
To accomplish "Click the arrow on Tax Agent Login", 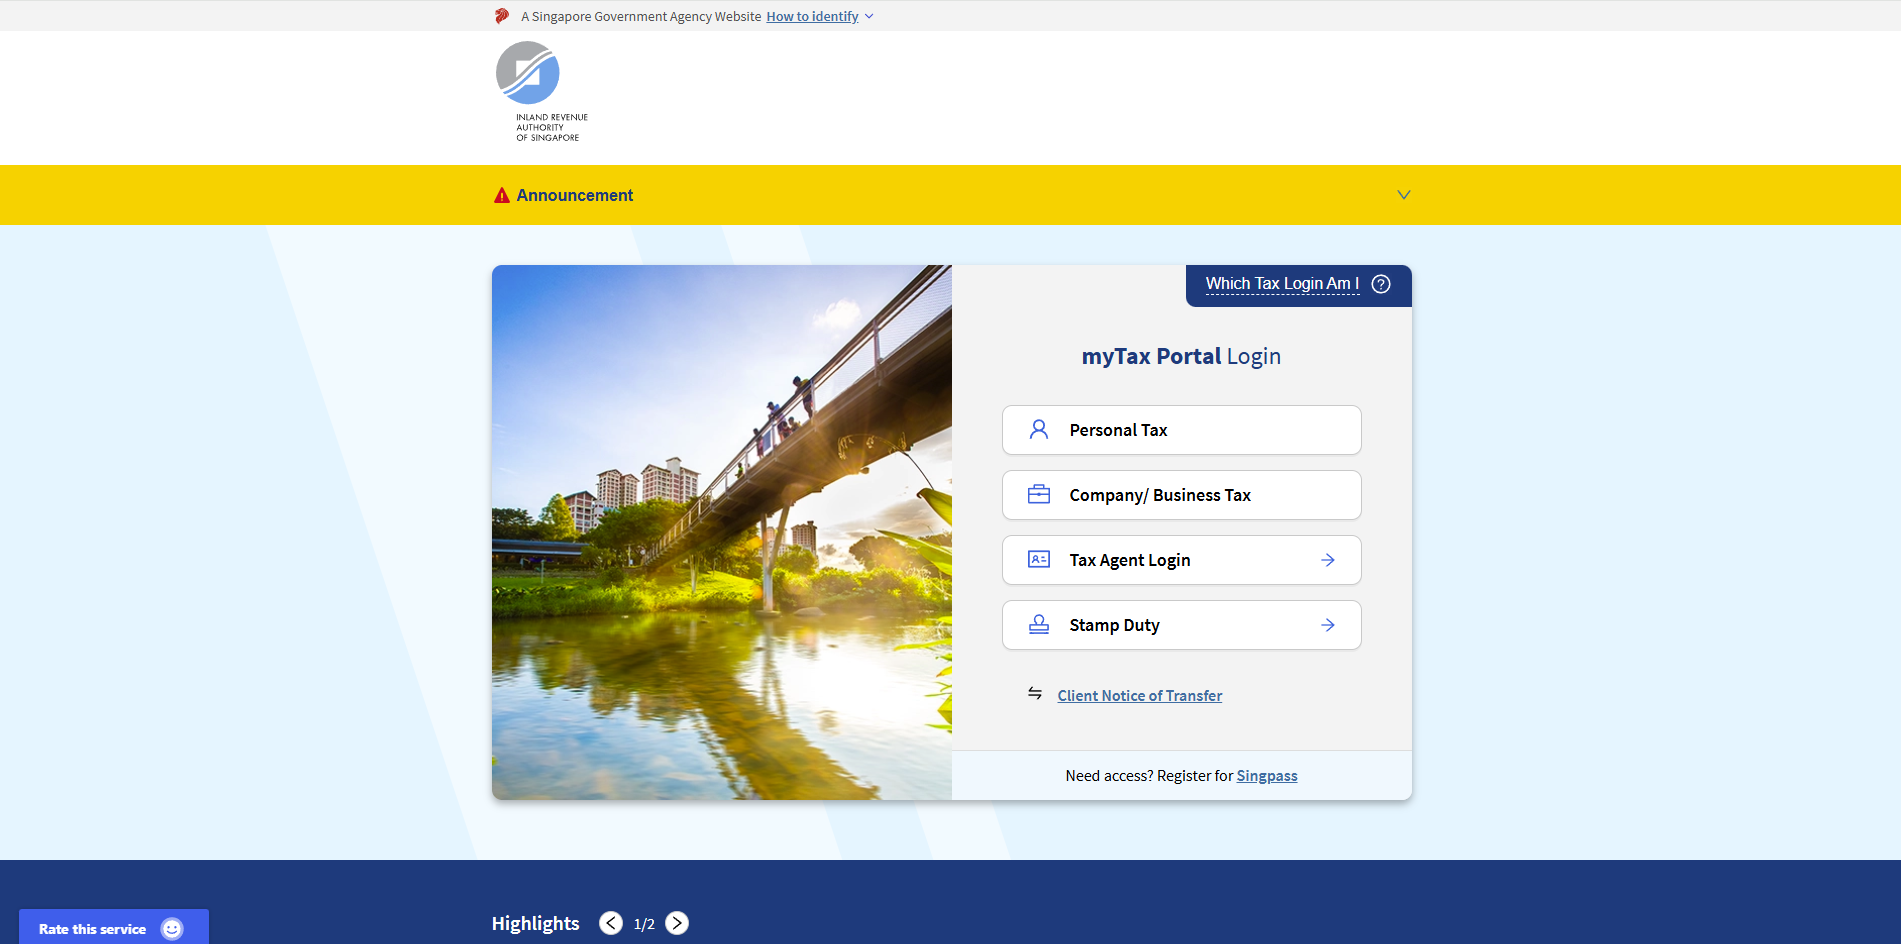I will pos(1328,560).
